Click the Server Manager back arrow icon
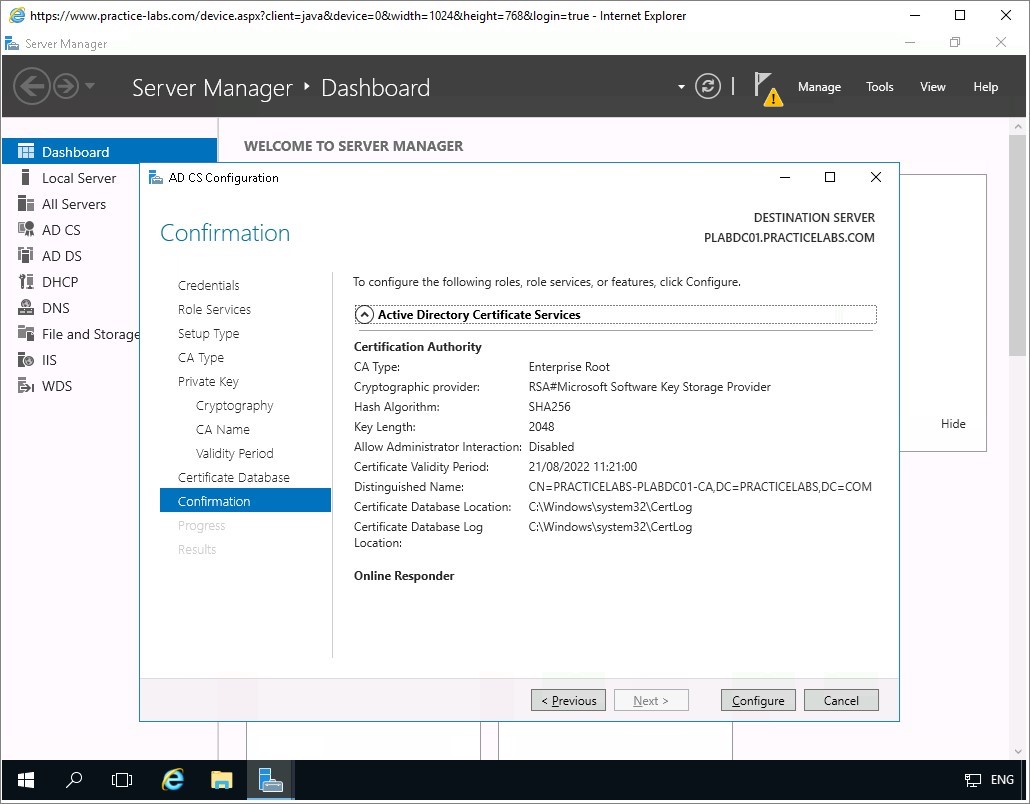The width and height of the screenshot is (1030, 804). coord(32,86)
